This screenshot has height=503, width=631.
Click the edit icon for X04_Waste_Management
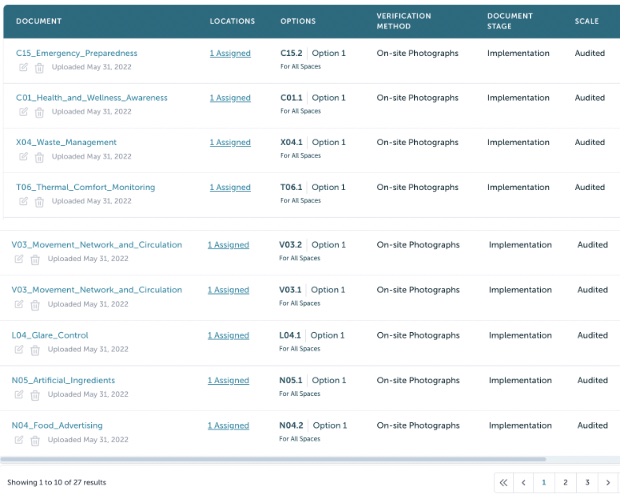(23, 157)
